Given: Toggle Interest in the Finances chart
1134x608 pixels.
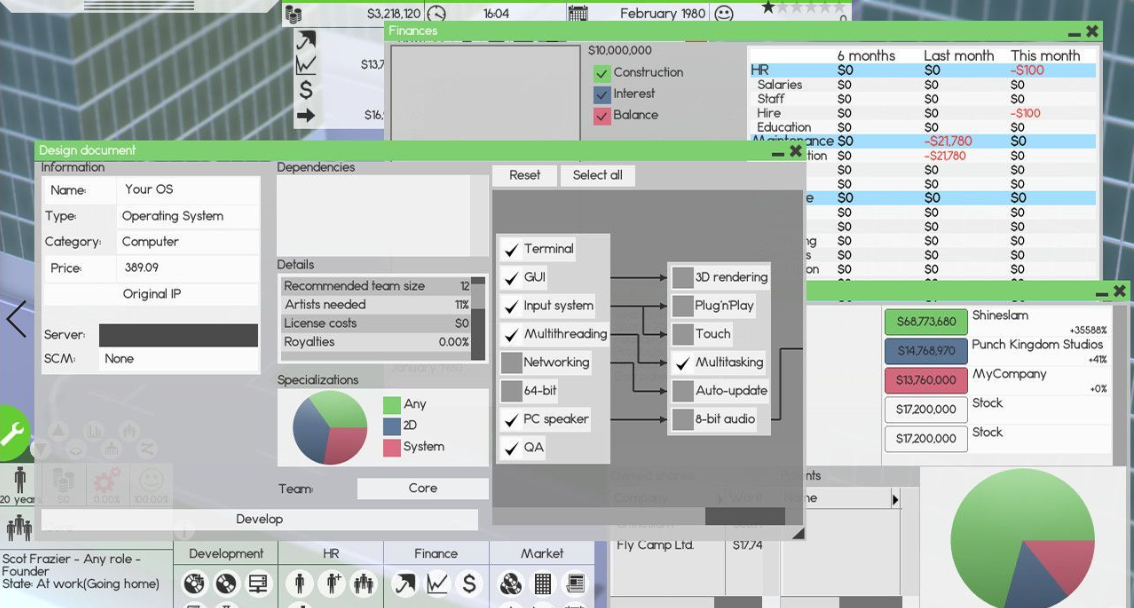Looking at the screenshot, I should [602, 94].
